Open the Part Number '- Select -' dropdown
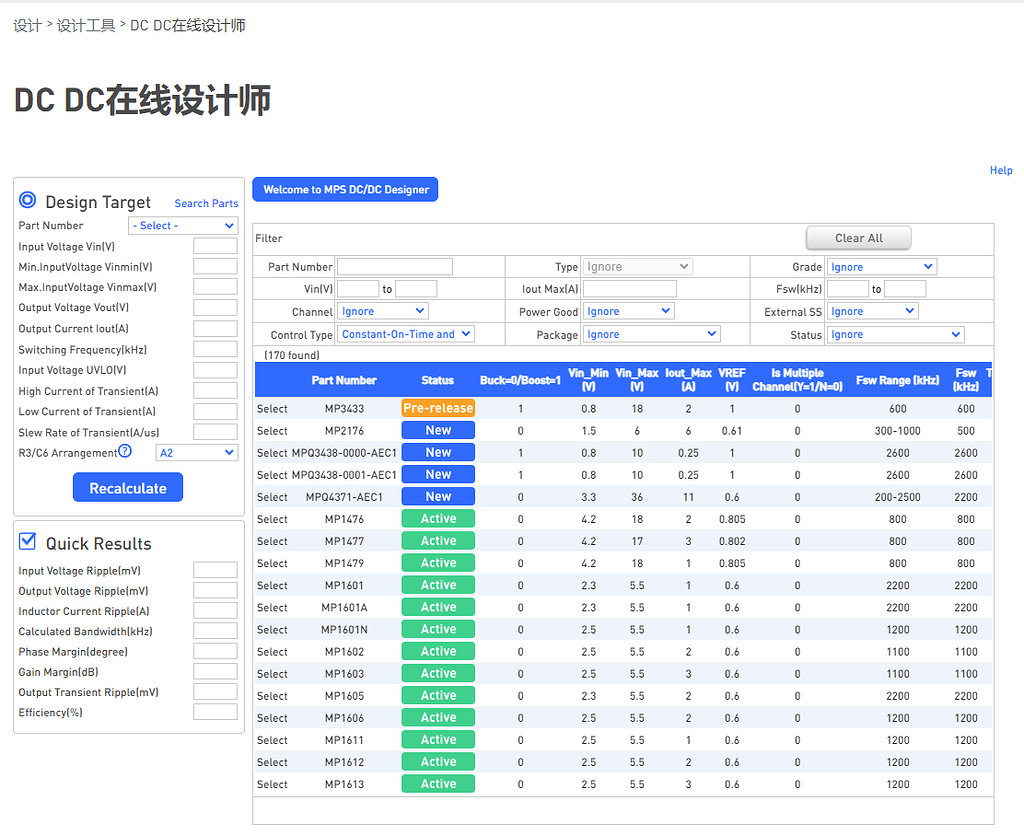 (183, 225)
